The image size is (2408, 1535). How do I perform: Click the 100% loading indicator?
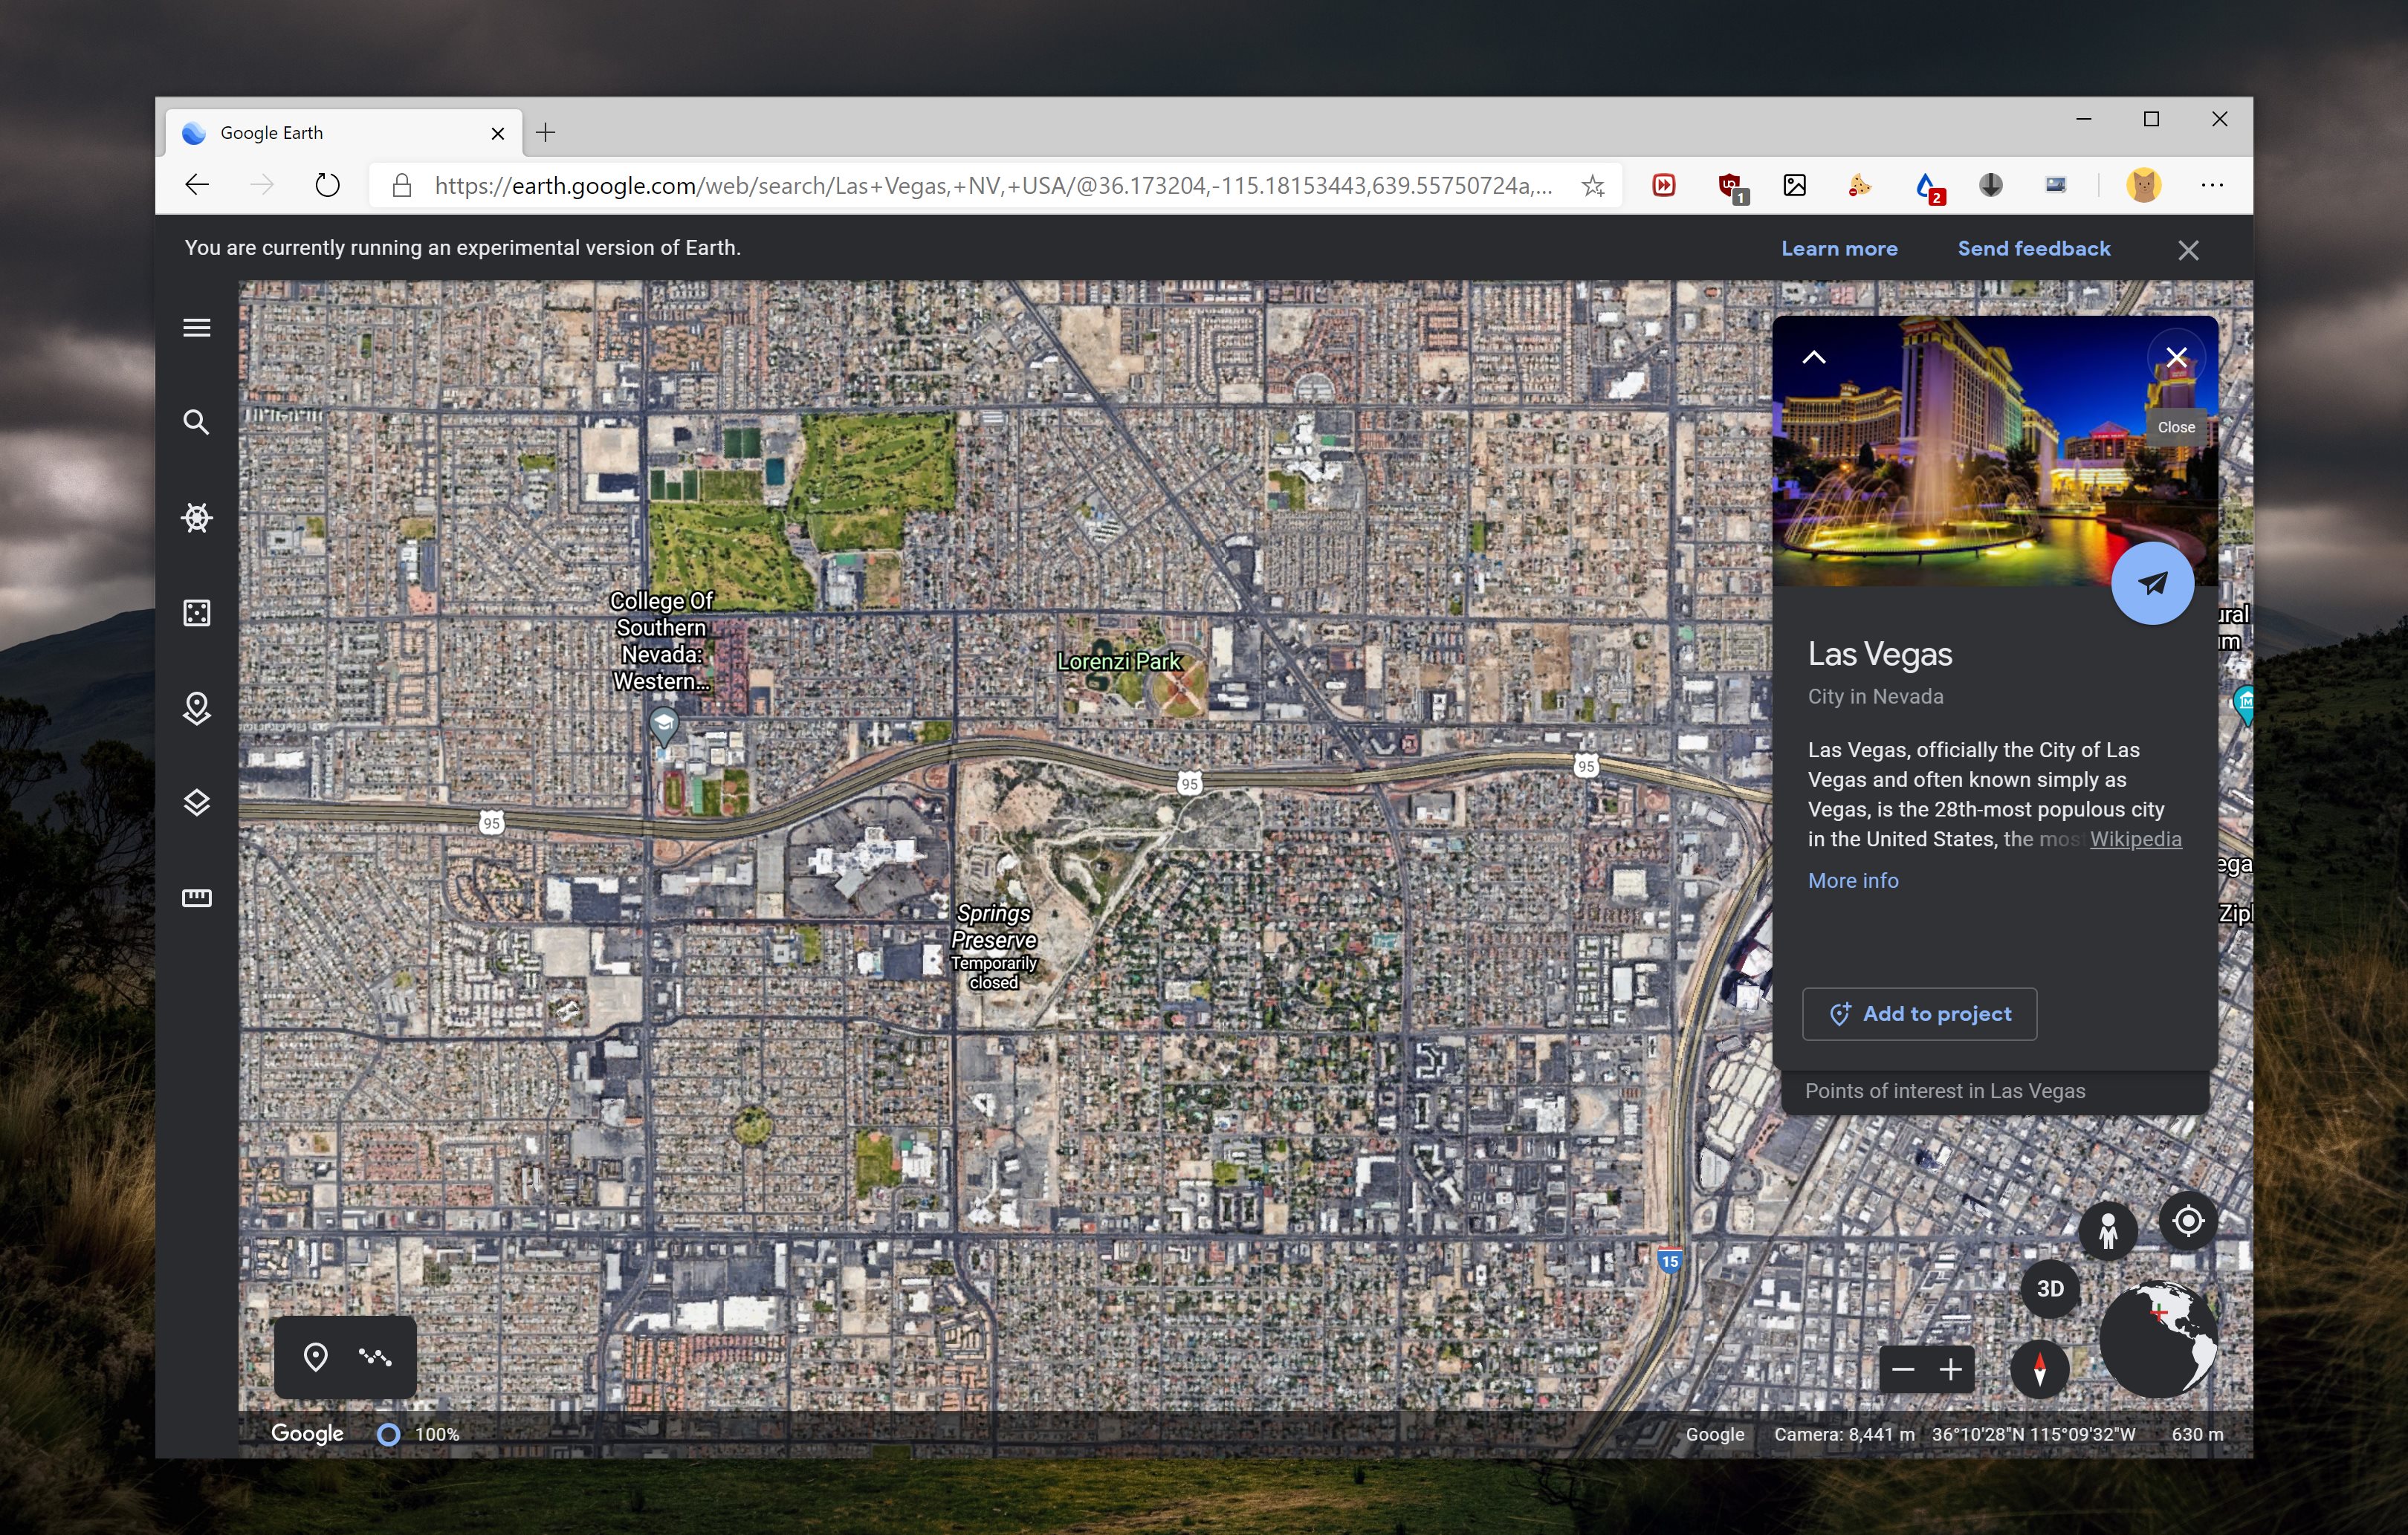(418, 1434)
